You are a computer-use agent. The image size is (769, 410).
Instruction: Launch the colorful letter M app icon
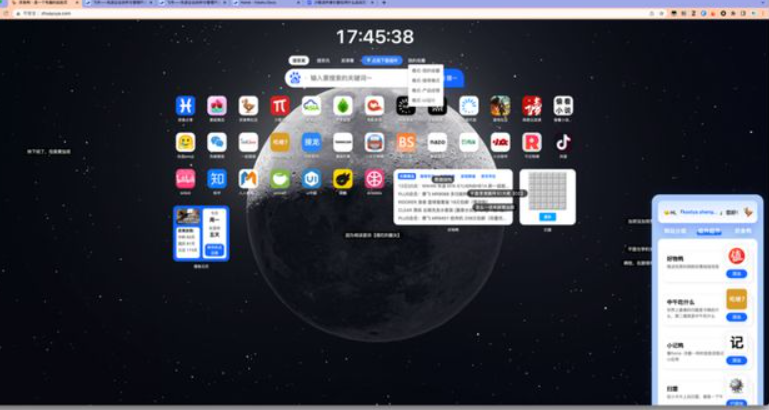248,179
